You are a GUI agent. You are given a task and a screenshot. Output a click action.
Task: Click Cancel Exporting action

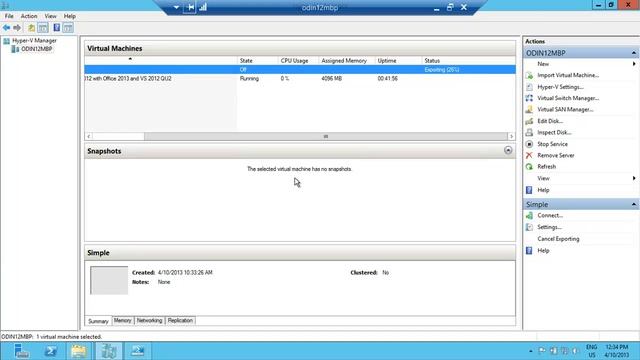pyautogui.click(x=558, y=239)
